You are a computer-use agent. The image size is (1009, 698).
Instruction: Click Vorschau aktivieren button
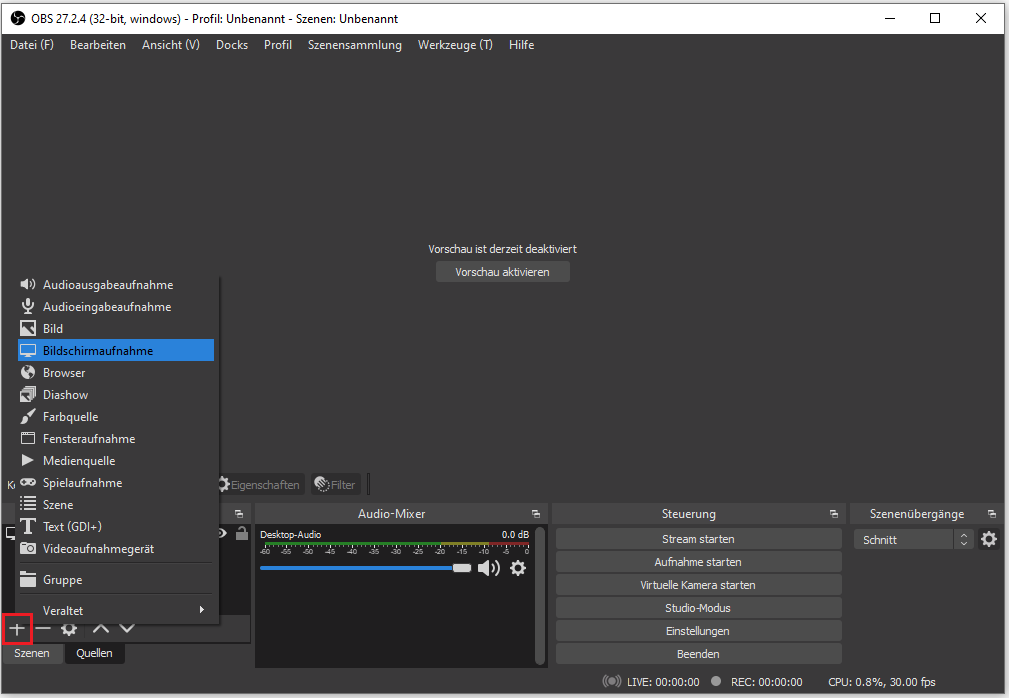click(503, 271)
